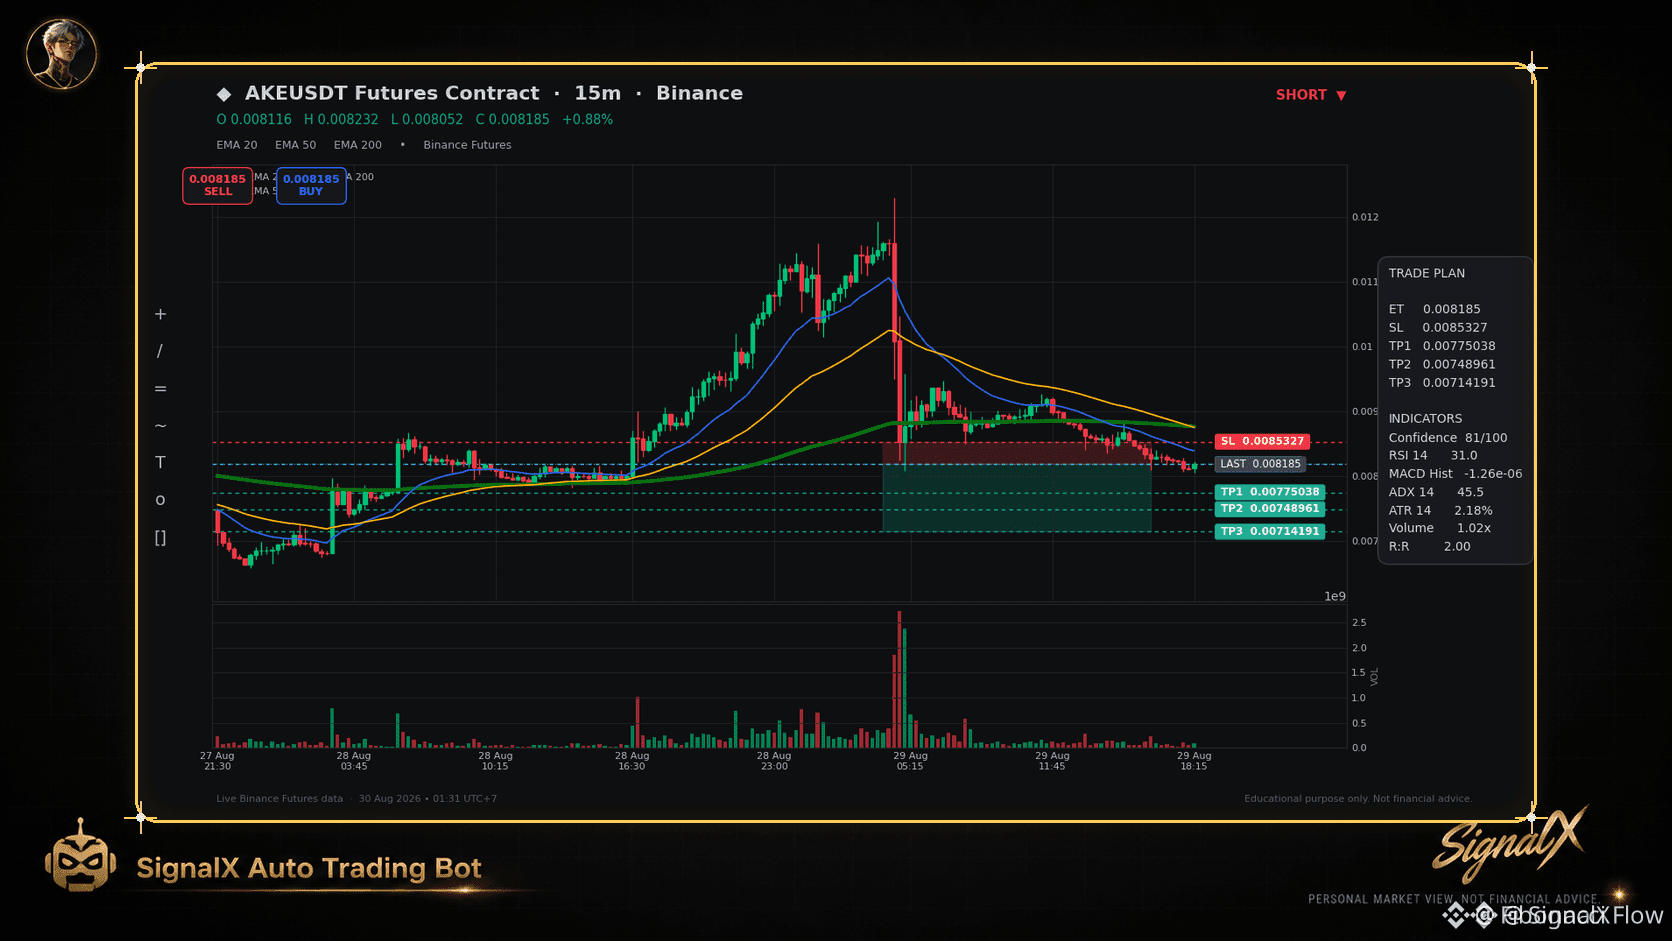Click the Educational purpose only disclaimer
Image resolution: width=1672 pixels, height=941 pixels.
pyautogui.click(x=1358, y=799)
